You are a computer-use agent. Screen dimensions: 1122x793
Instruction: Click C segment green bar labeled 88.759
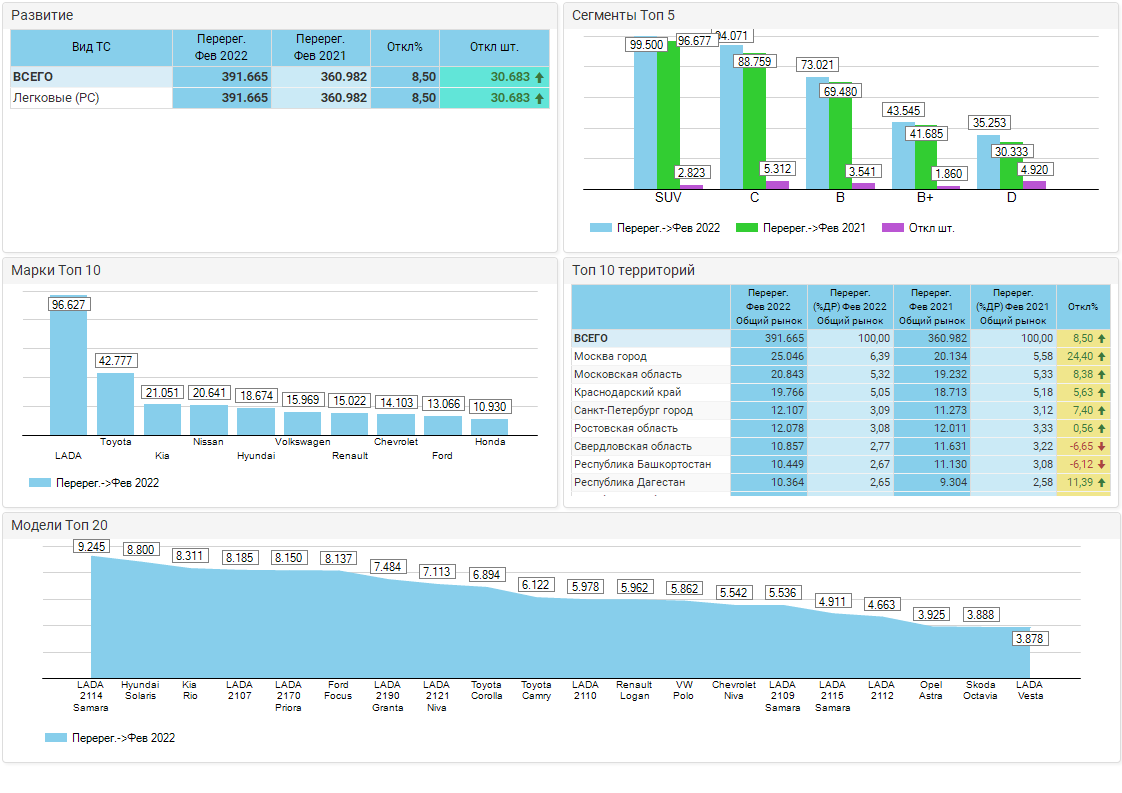[x=754, y=122]
